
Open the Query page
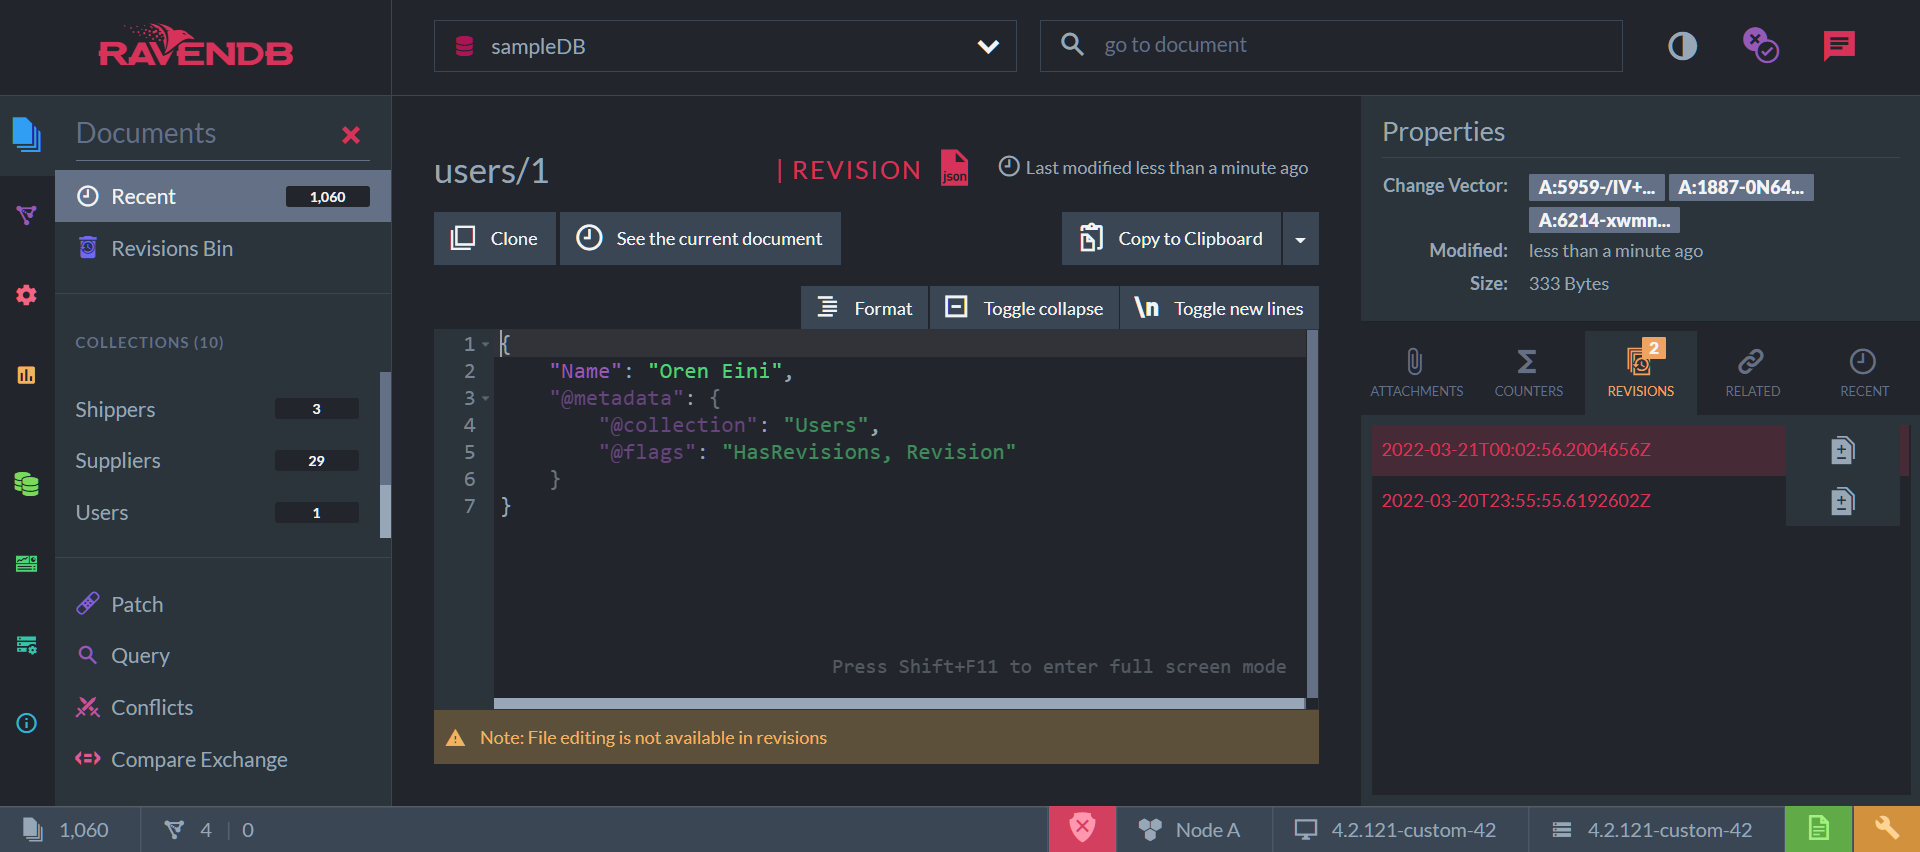[x=223, y=656]
